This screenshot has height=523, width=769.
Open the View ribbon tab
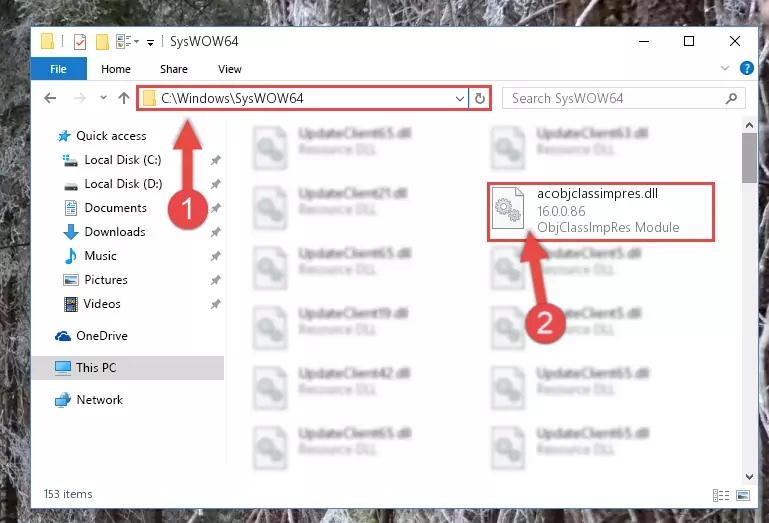pos(230,69)
